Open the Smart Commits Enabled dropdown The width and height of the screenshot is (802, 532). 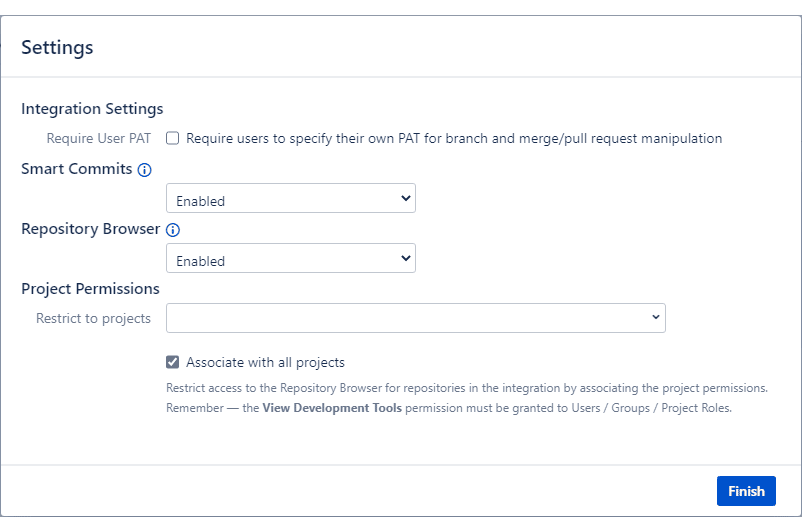[291, 198]
